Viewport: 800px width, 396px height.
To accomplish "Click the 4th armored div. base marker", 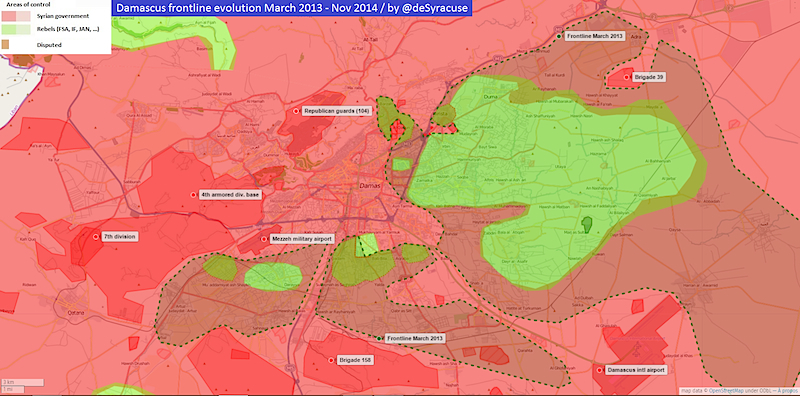I will 193,195.
